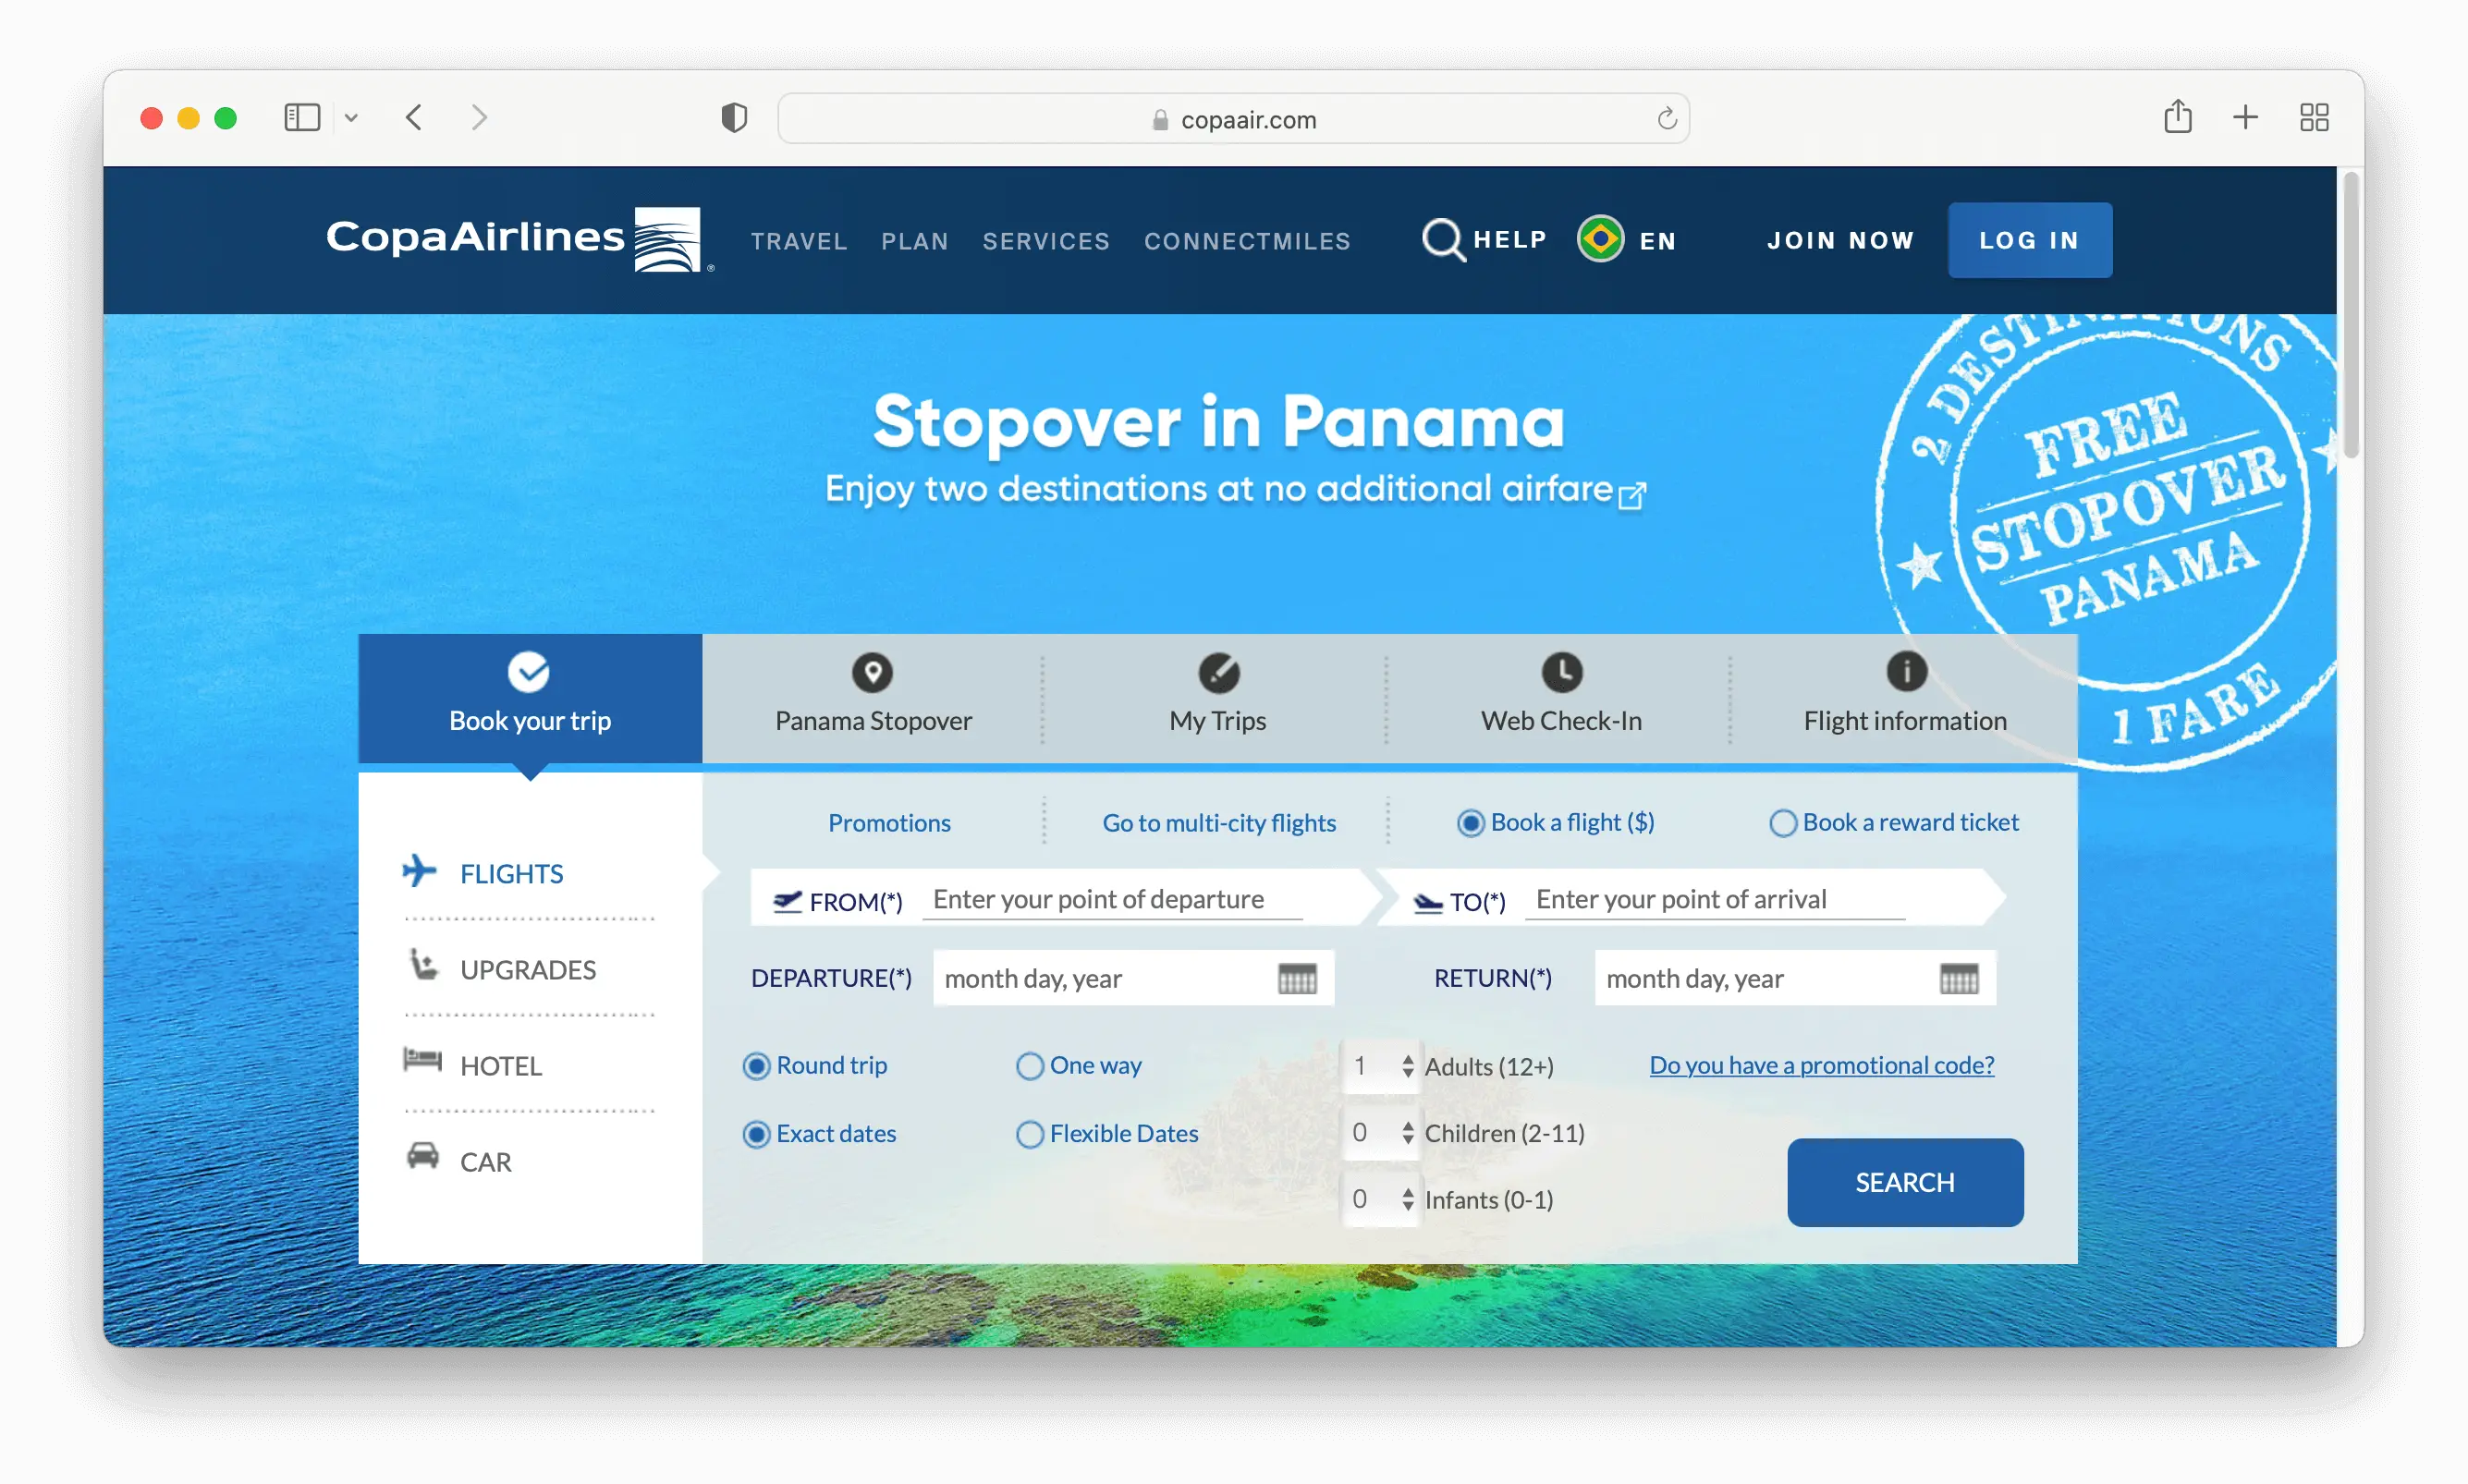Open the departure date calendar icon
Image resolution: width=2468 pixels, height=1484 pixels.
click(1297, 978)
